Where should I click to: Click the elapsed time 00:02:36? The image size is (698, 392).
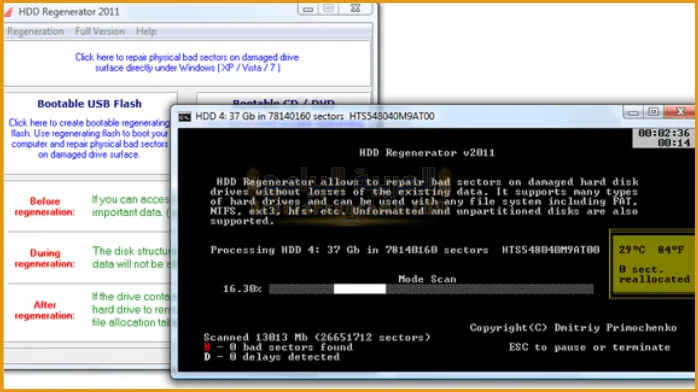pyautogui.click(x=664, y=133)
